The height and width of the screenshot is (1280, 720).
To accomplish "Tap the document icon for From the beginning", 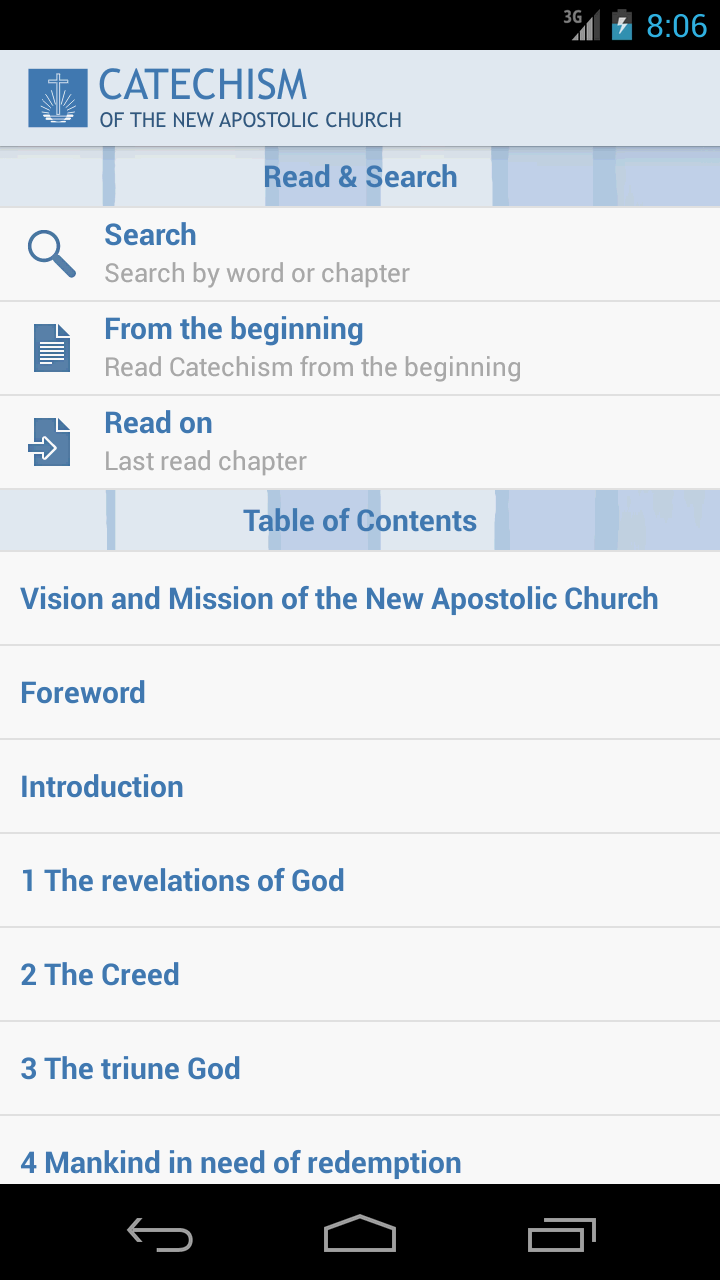I will click(x=52, y=348).
